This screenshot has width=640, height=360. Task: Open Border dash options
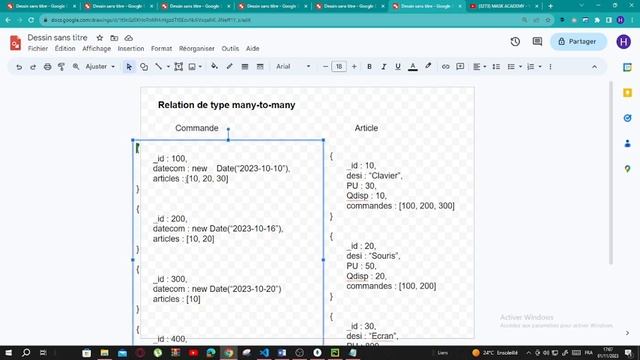(260, 67)
